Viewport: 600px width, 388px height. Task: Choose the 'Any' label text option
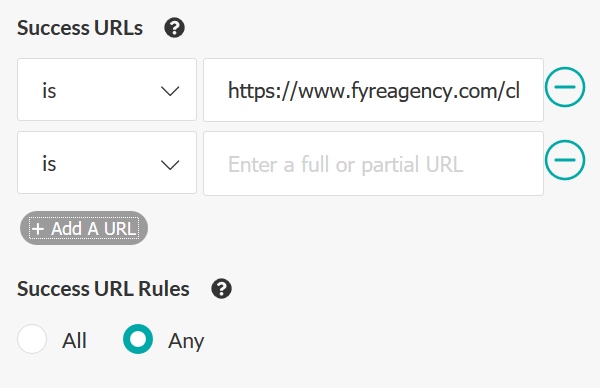186,341
